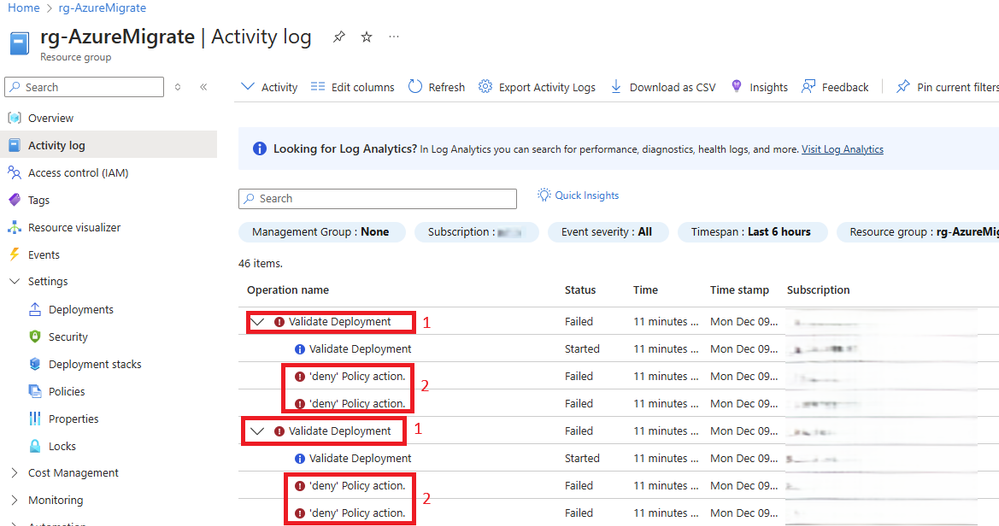Viewport: 999px width, 526px height.
Task: Open the Timespan Last 6 hours filter
Action: point(752,232)
